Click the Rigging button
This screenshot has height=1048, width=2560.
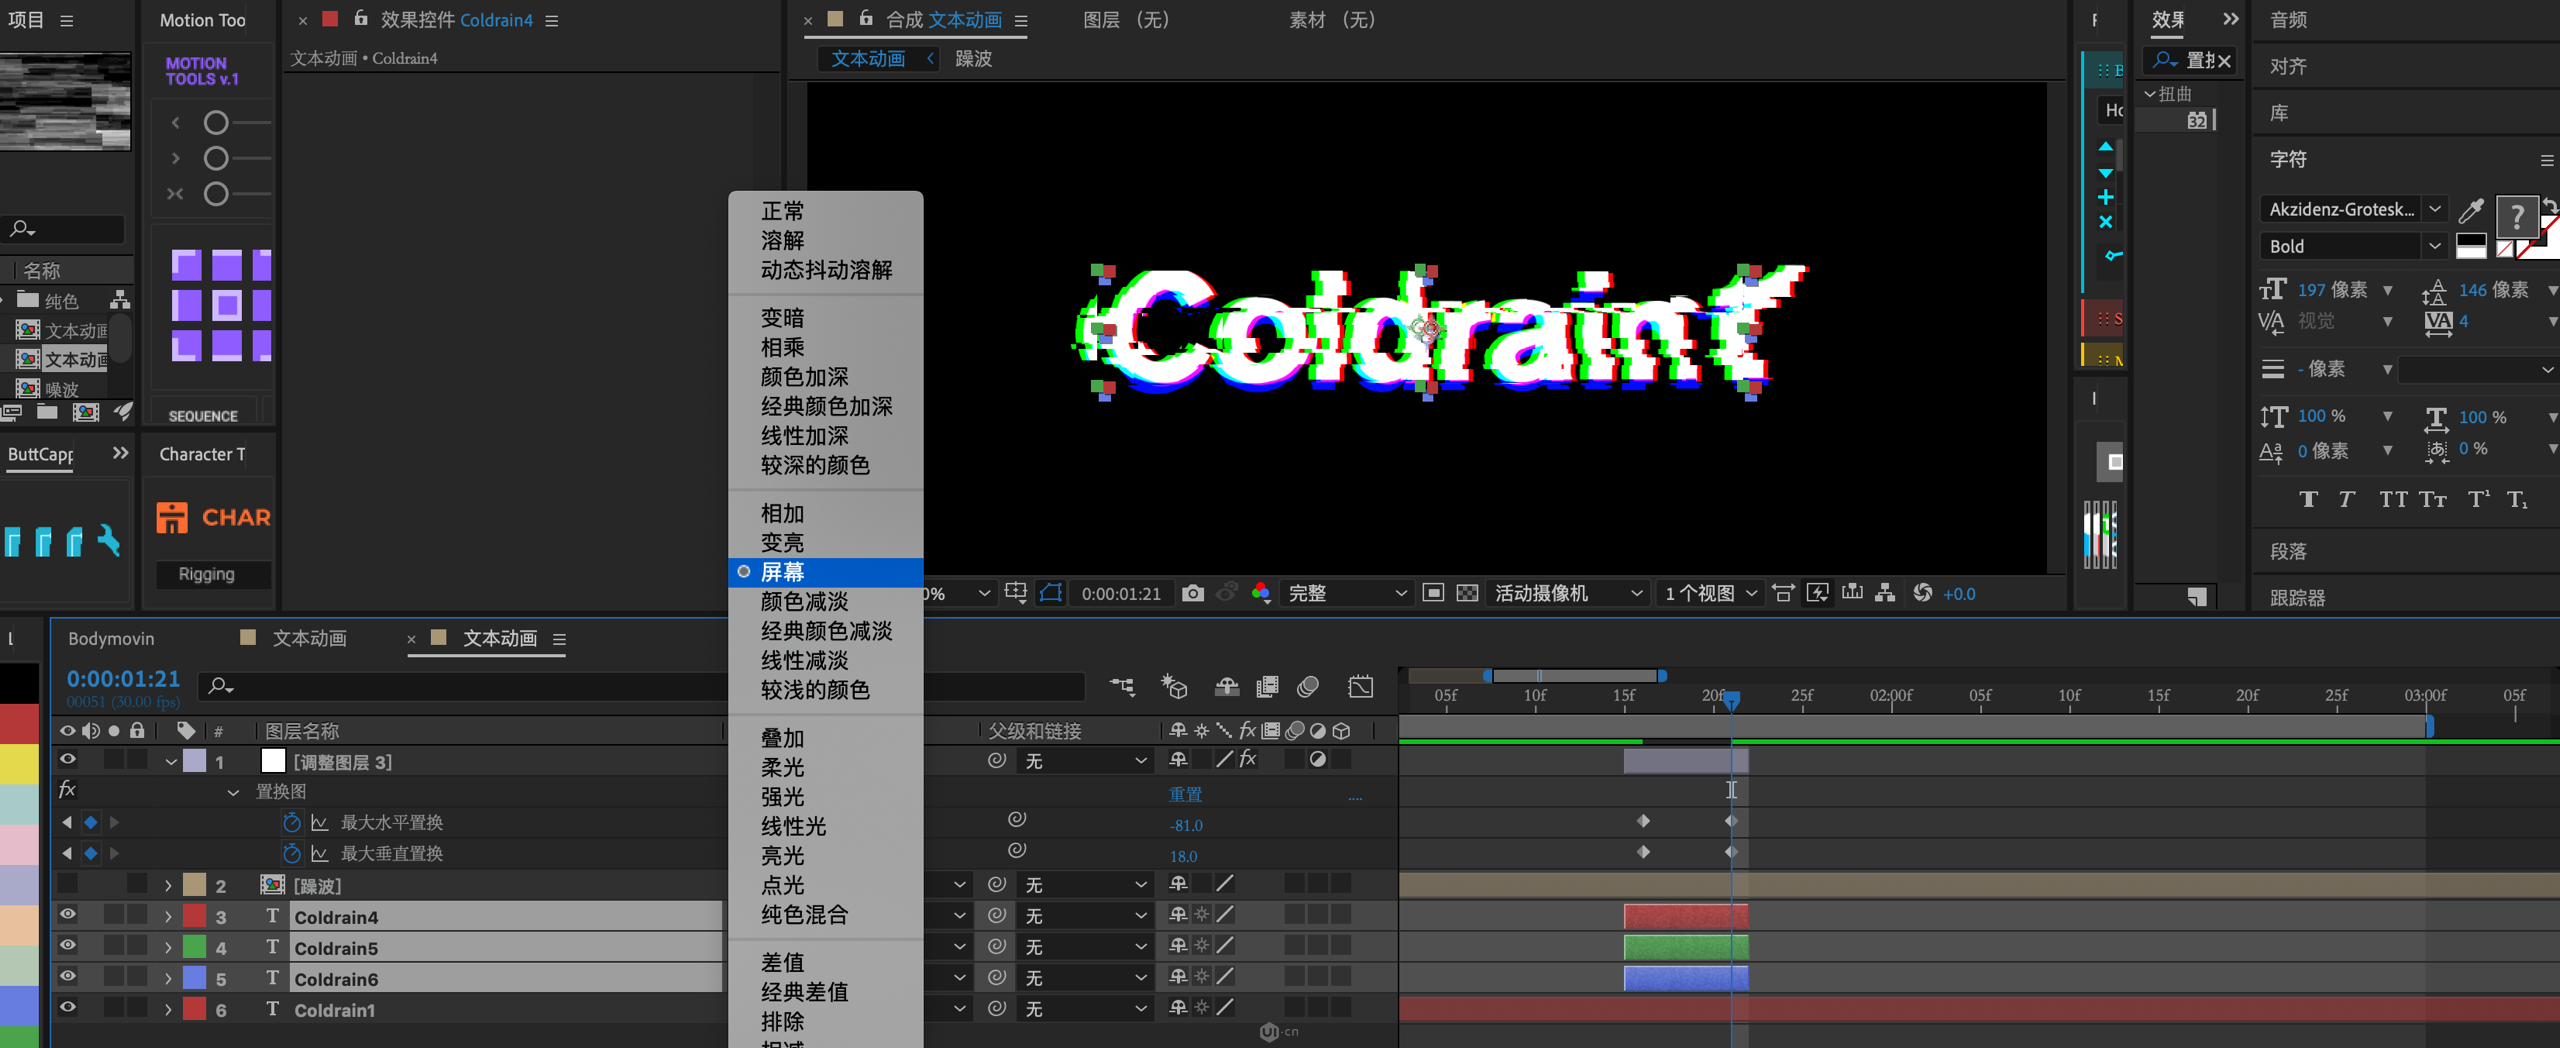(x=207, y=574)
